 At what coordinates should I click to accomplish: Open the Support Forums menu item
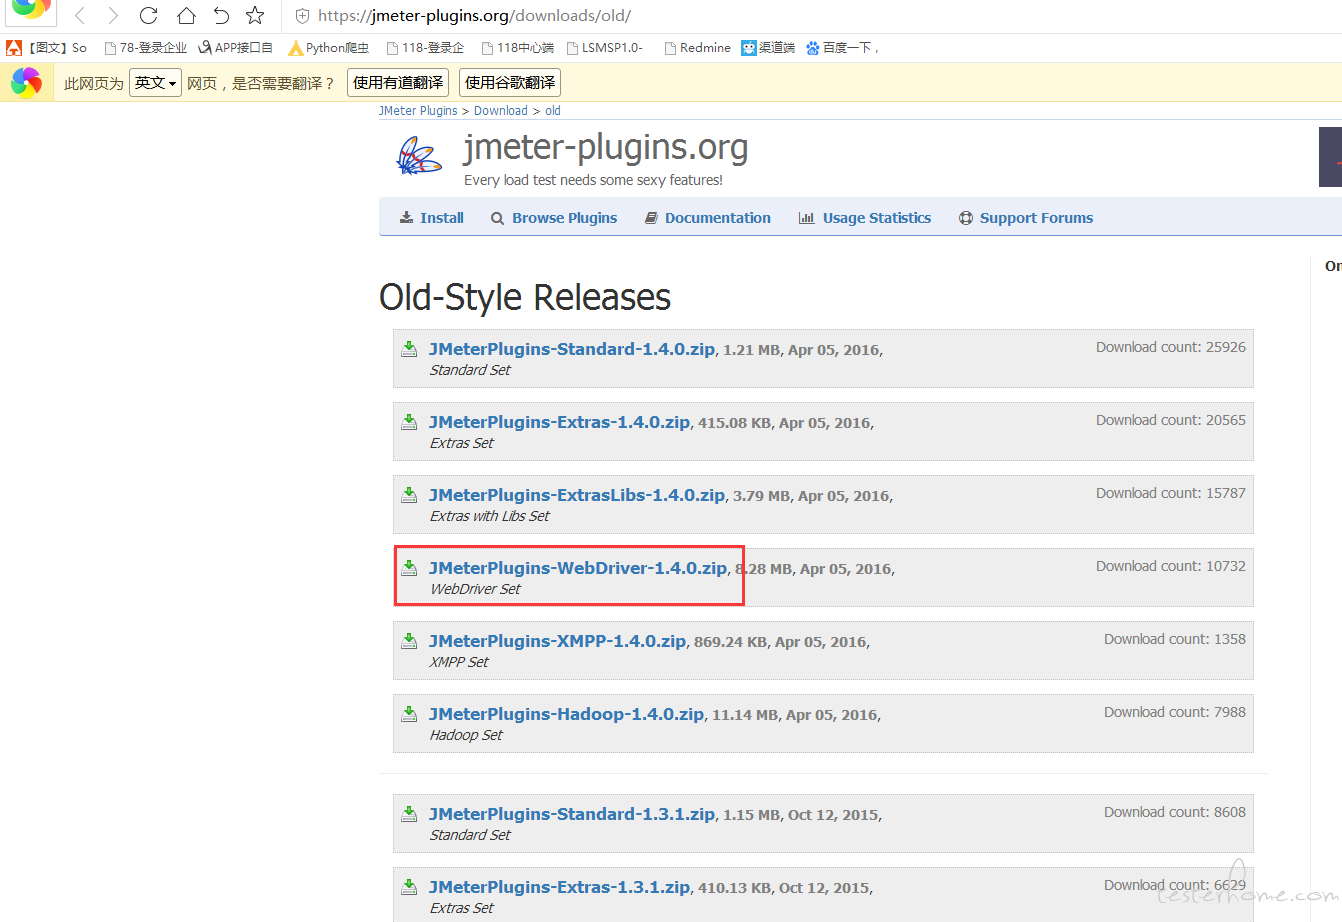pos(1026,218)
